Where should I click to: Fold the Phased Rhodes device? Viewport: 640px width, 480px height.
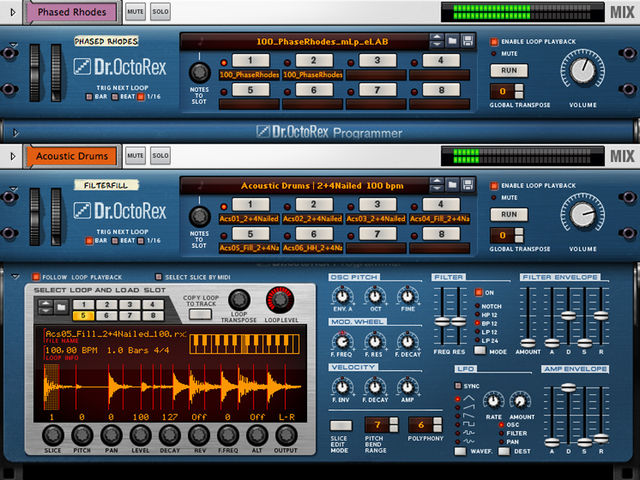click(x=13, y=44)
